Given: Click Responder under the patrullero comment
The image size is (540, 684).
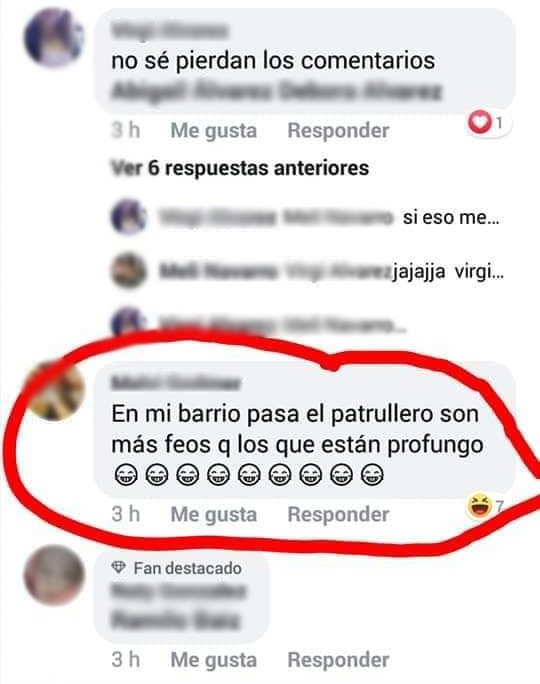Looking at the screenshot, I should [x=338, y=514].
